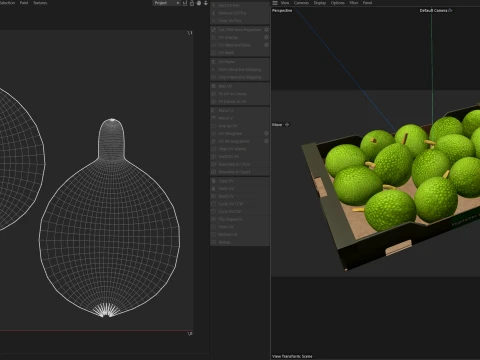The image size is (480, 360).
Task: Click the Mirror V icon
Action: tap(214, 118)
